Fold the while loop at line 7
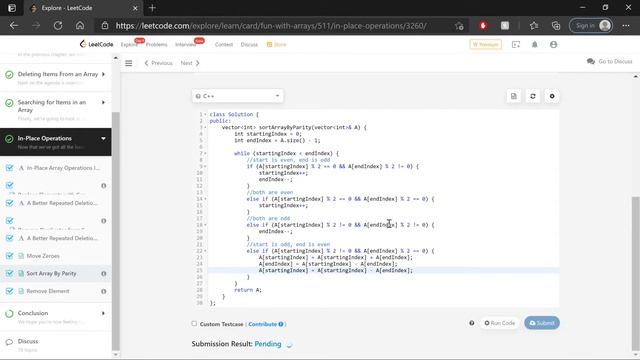Image resolution: width=640 pixels, height=360 pixels. (x=205, y=153)
